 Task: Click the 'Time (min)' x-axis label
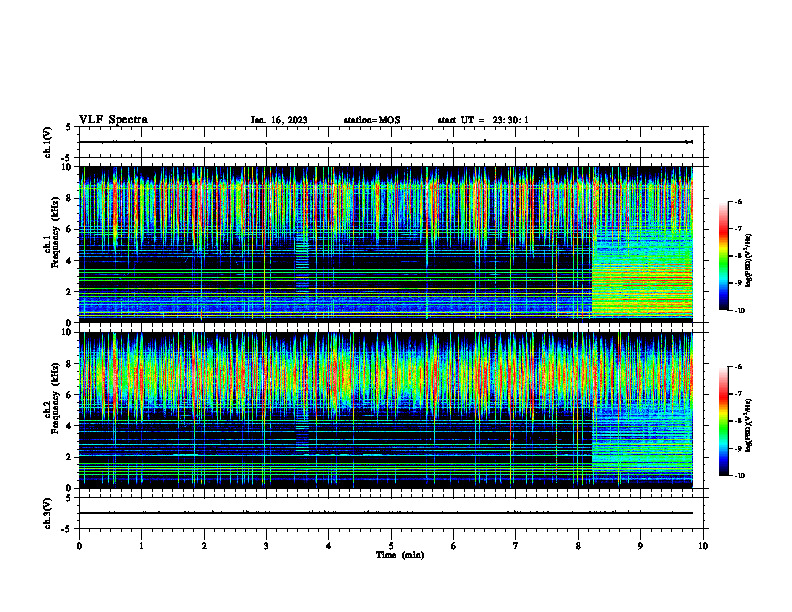[x=400, y=555]
